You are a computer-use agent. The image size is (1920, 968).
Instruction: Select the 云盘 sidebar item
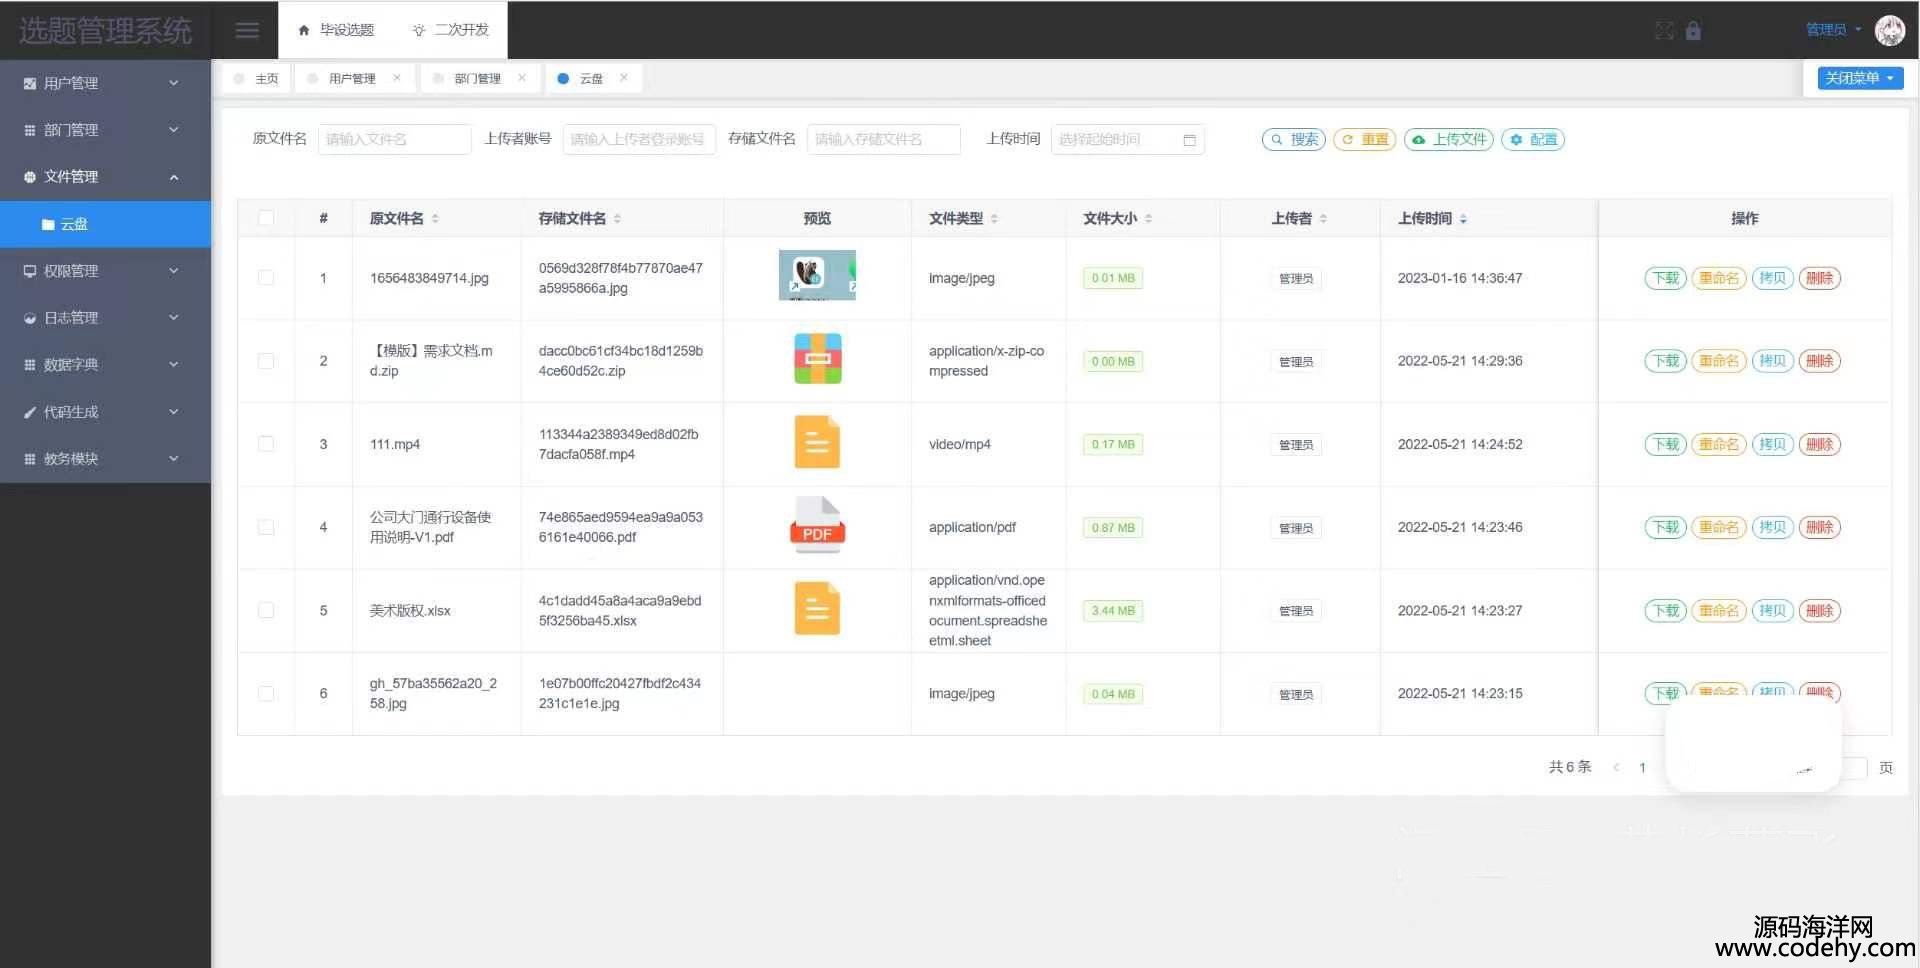105,224
